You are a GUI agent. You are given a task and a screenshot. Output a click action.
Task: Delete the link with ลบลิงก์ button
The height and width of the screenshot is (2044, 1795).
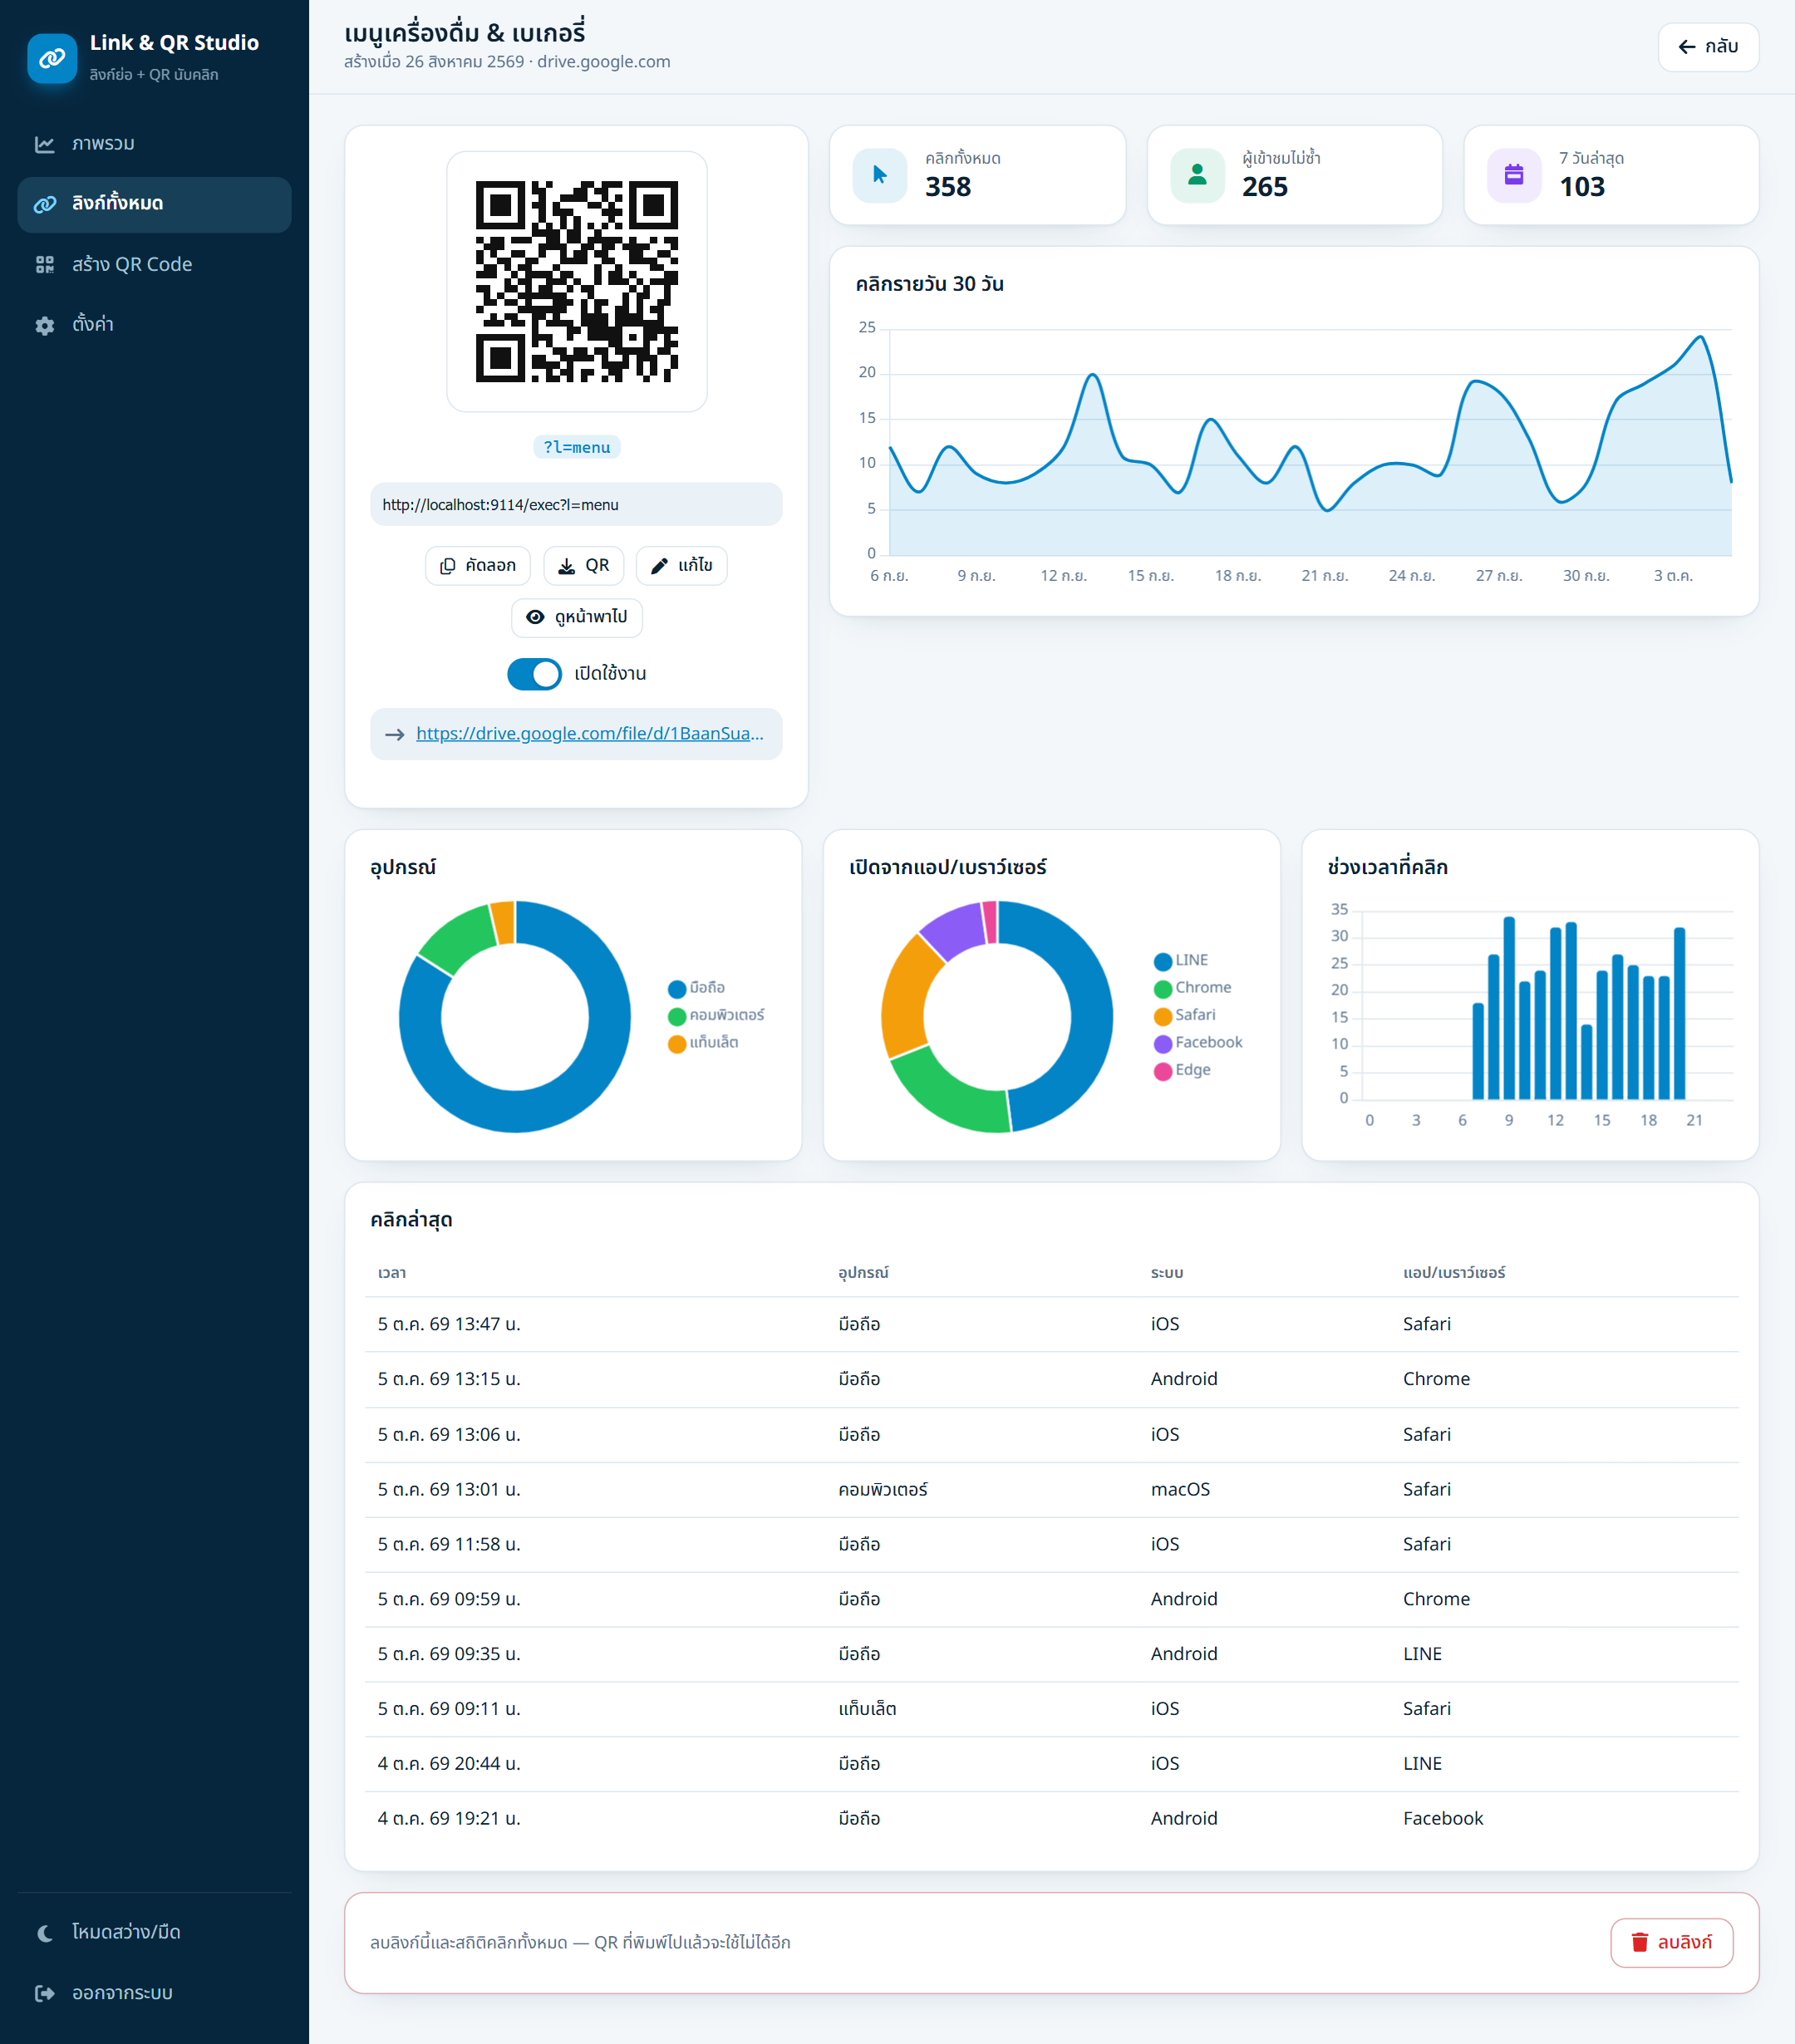1671,1943
